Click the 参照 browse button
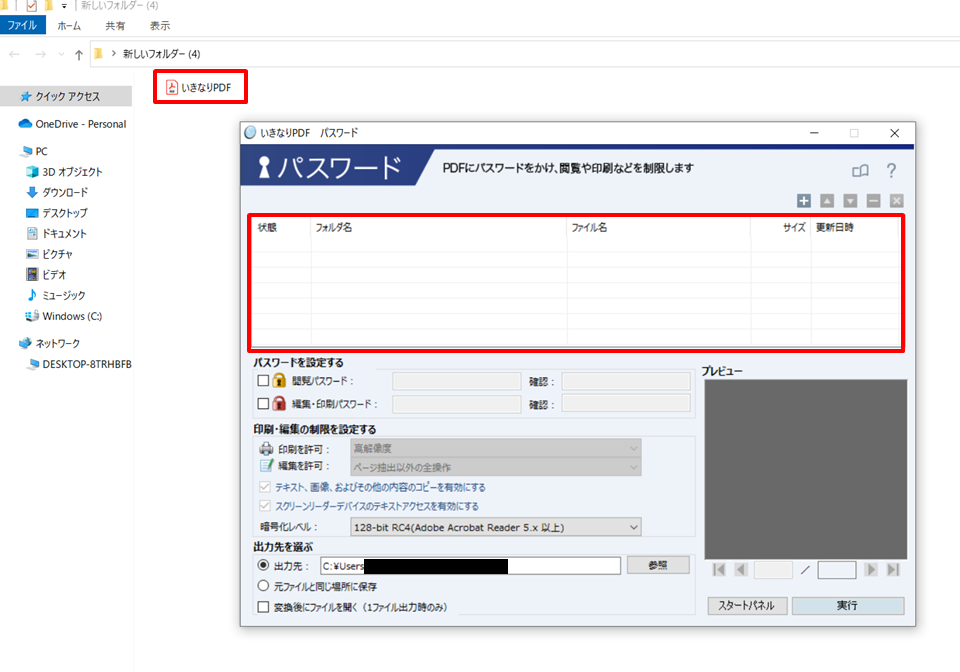 pyautogui.click(x=658, y=565)
